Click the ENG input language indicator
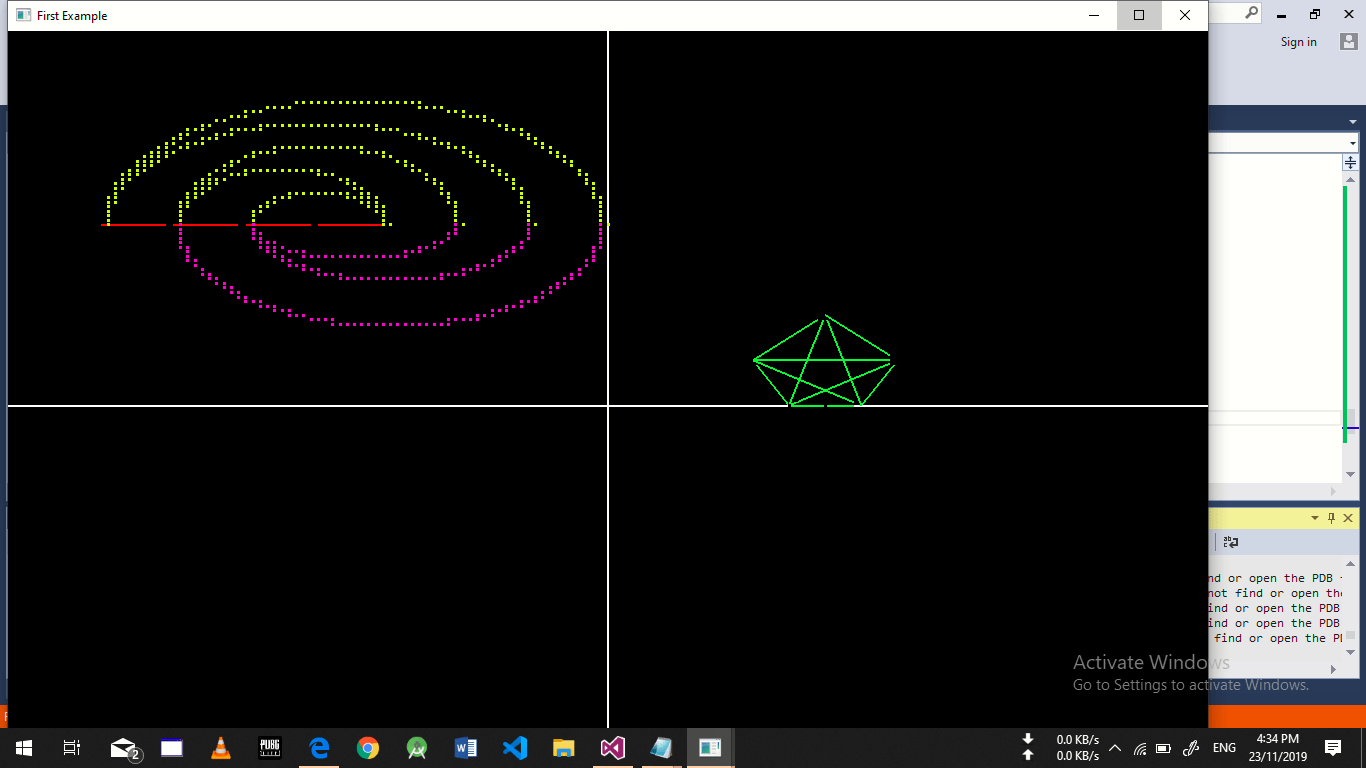The width and height of the screenshot is (1366, 768). [x=1224, y=748]
